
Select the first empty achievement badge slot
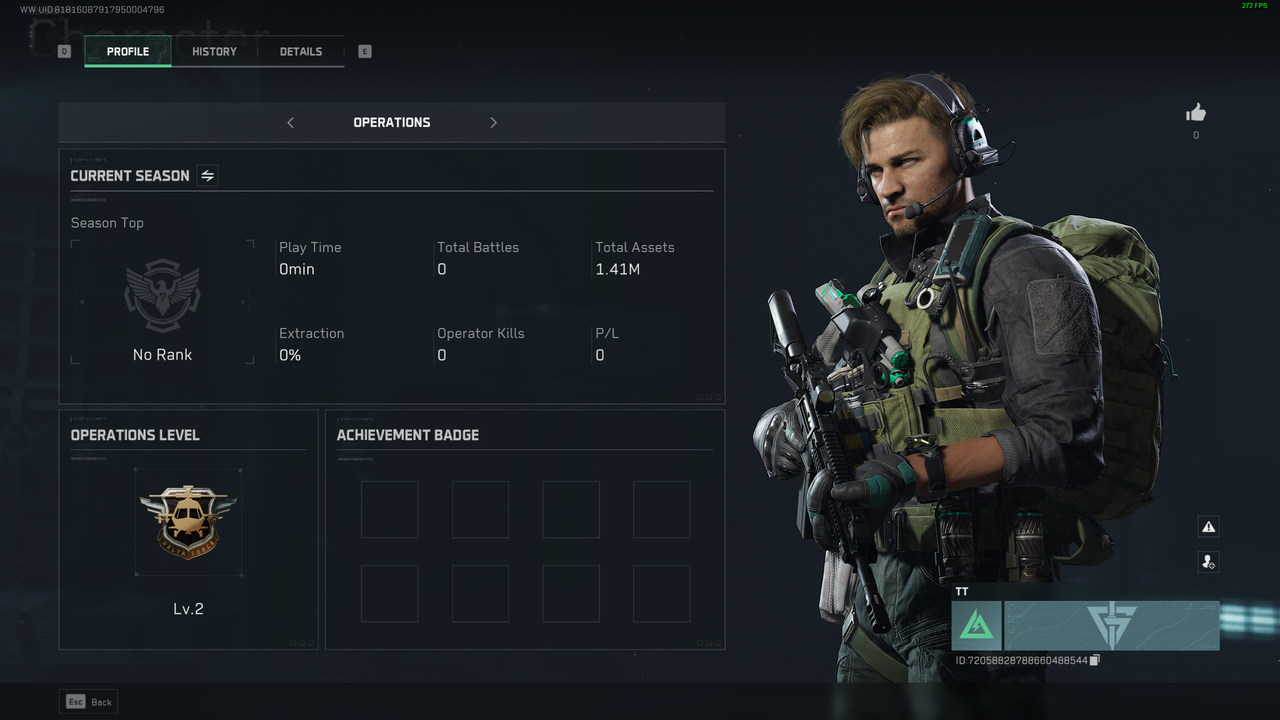(390, 510)
